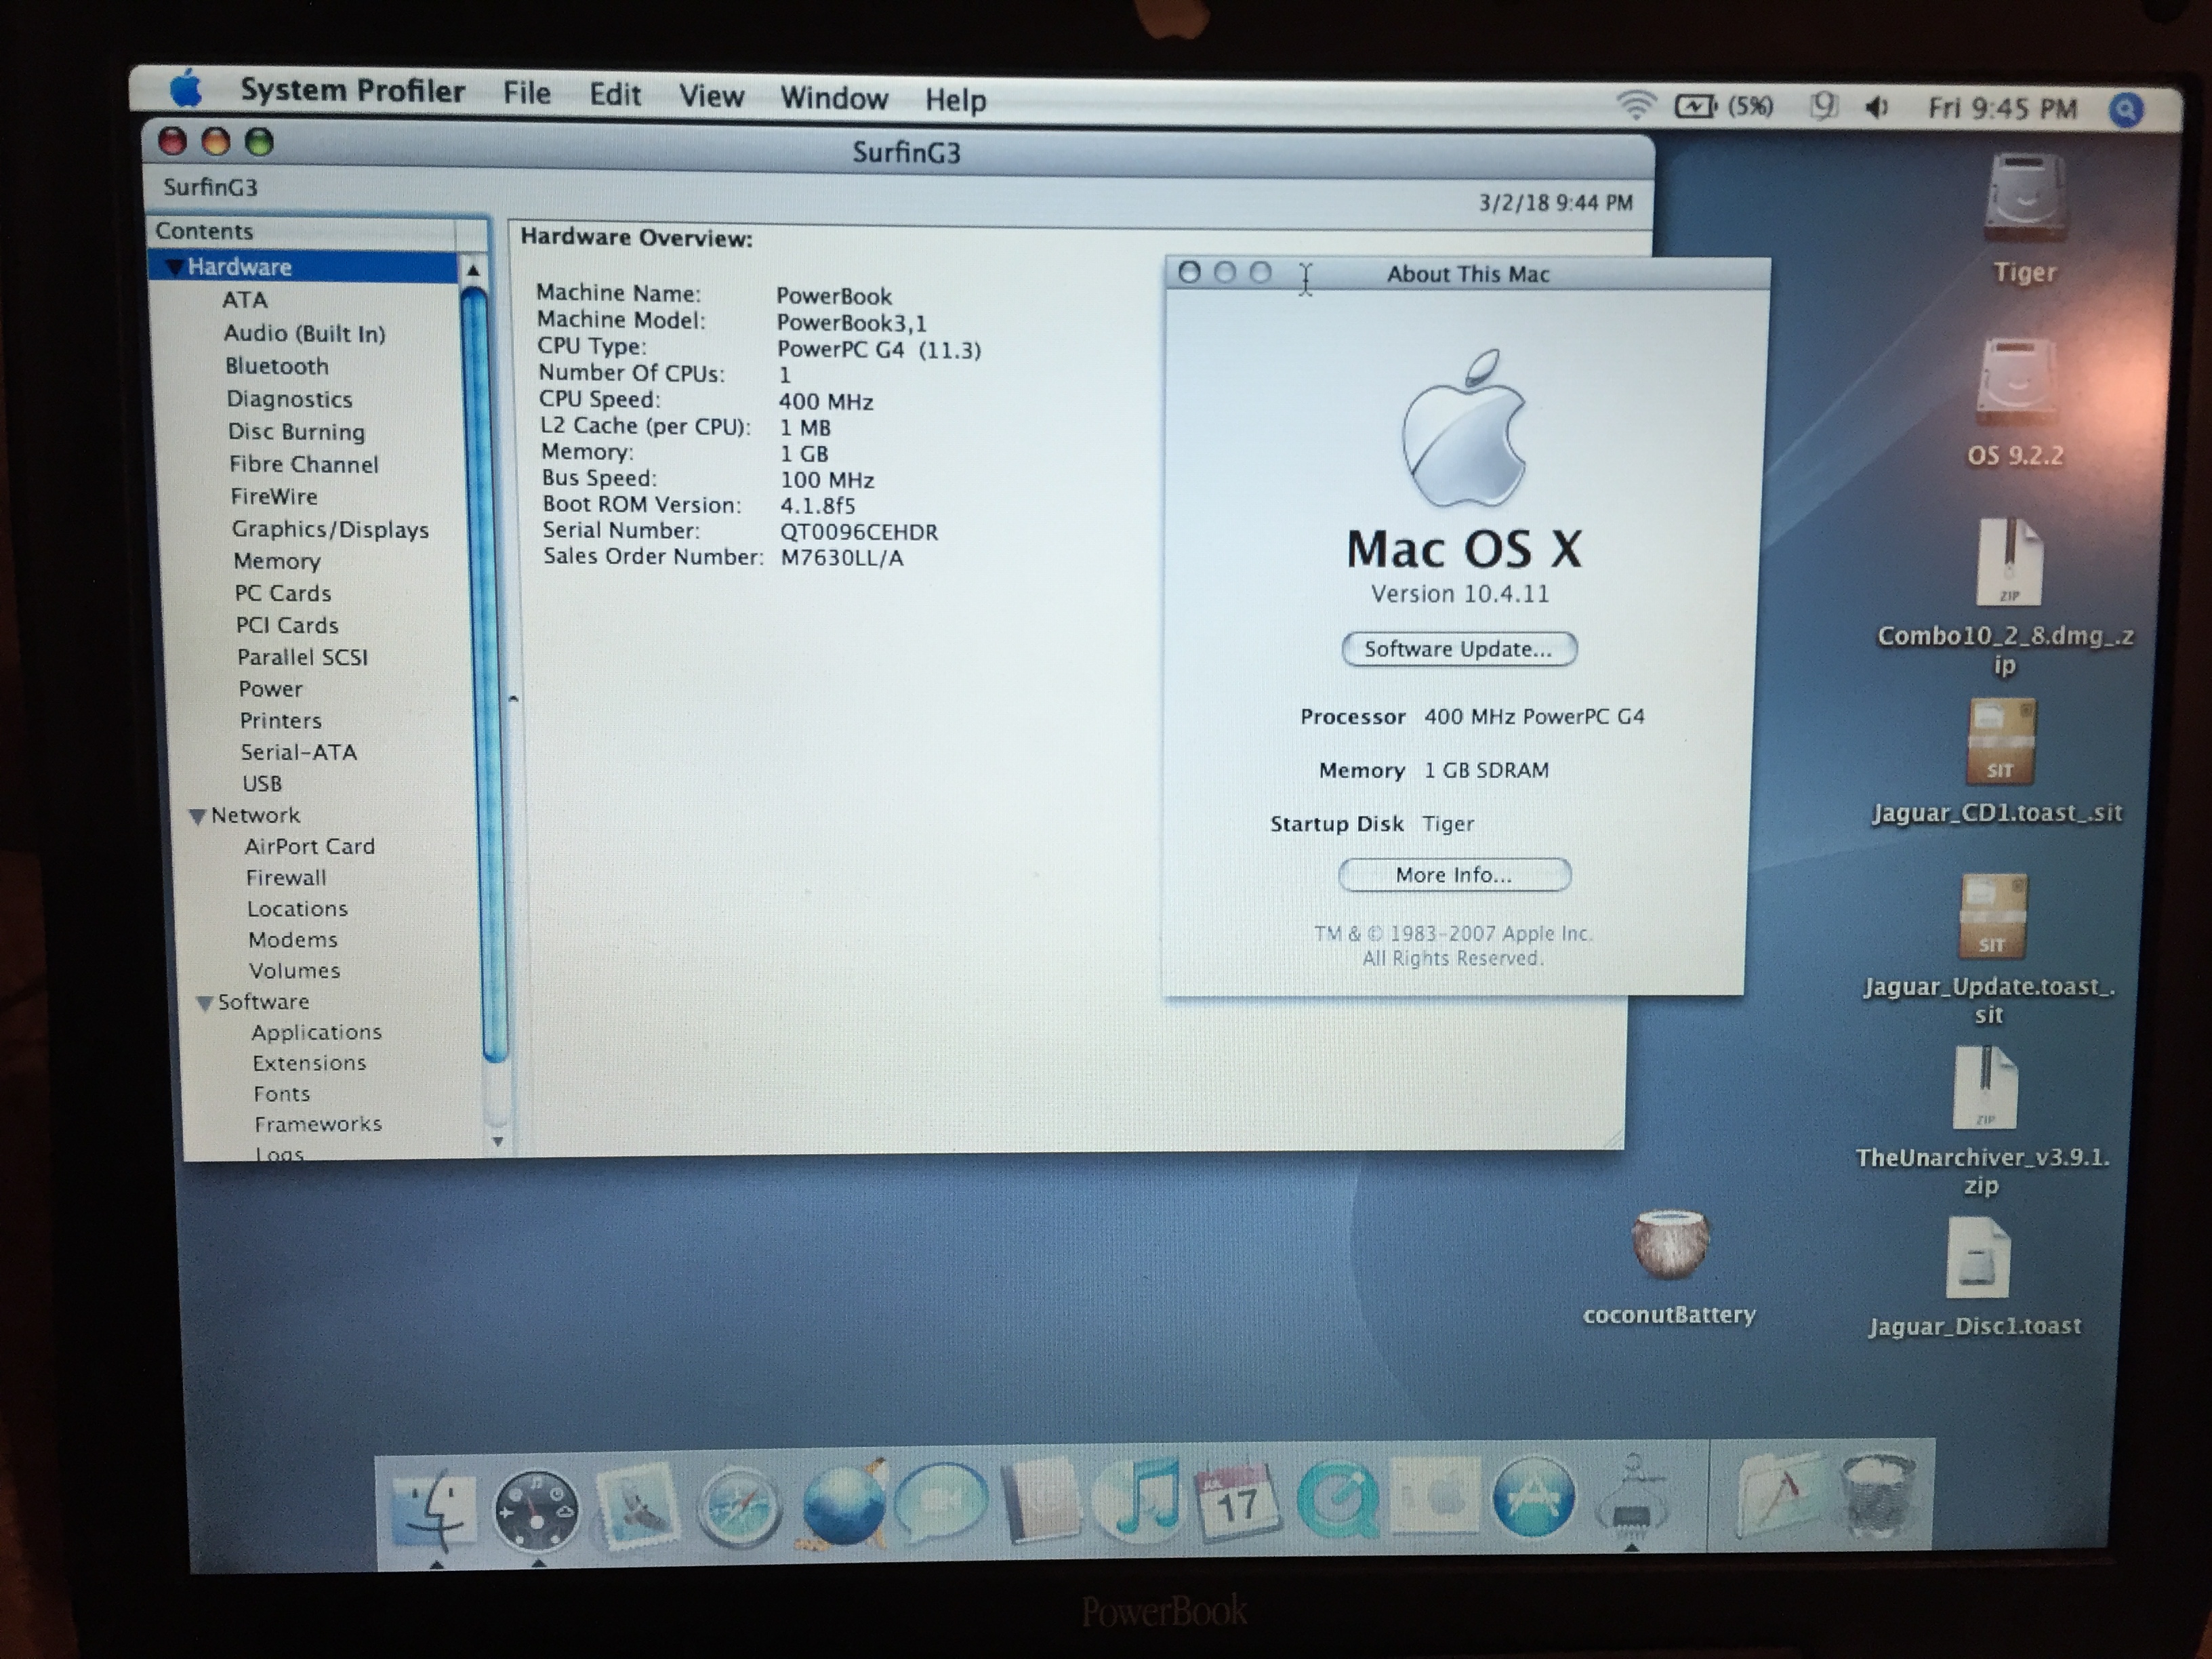Screen dimensions: 2212x1659
Task: Click the More Info... button
Action: tap(1455, 875)
